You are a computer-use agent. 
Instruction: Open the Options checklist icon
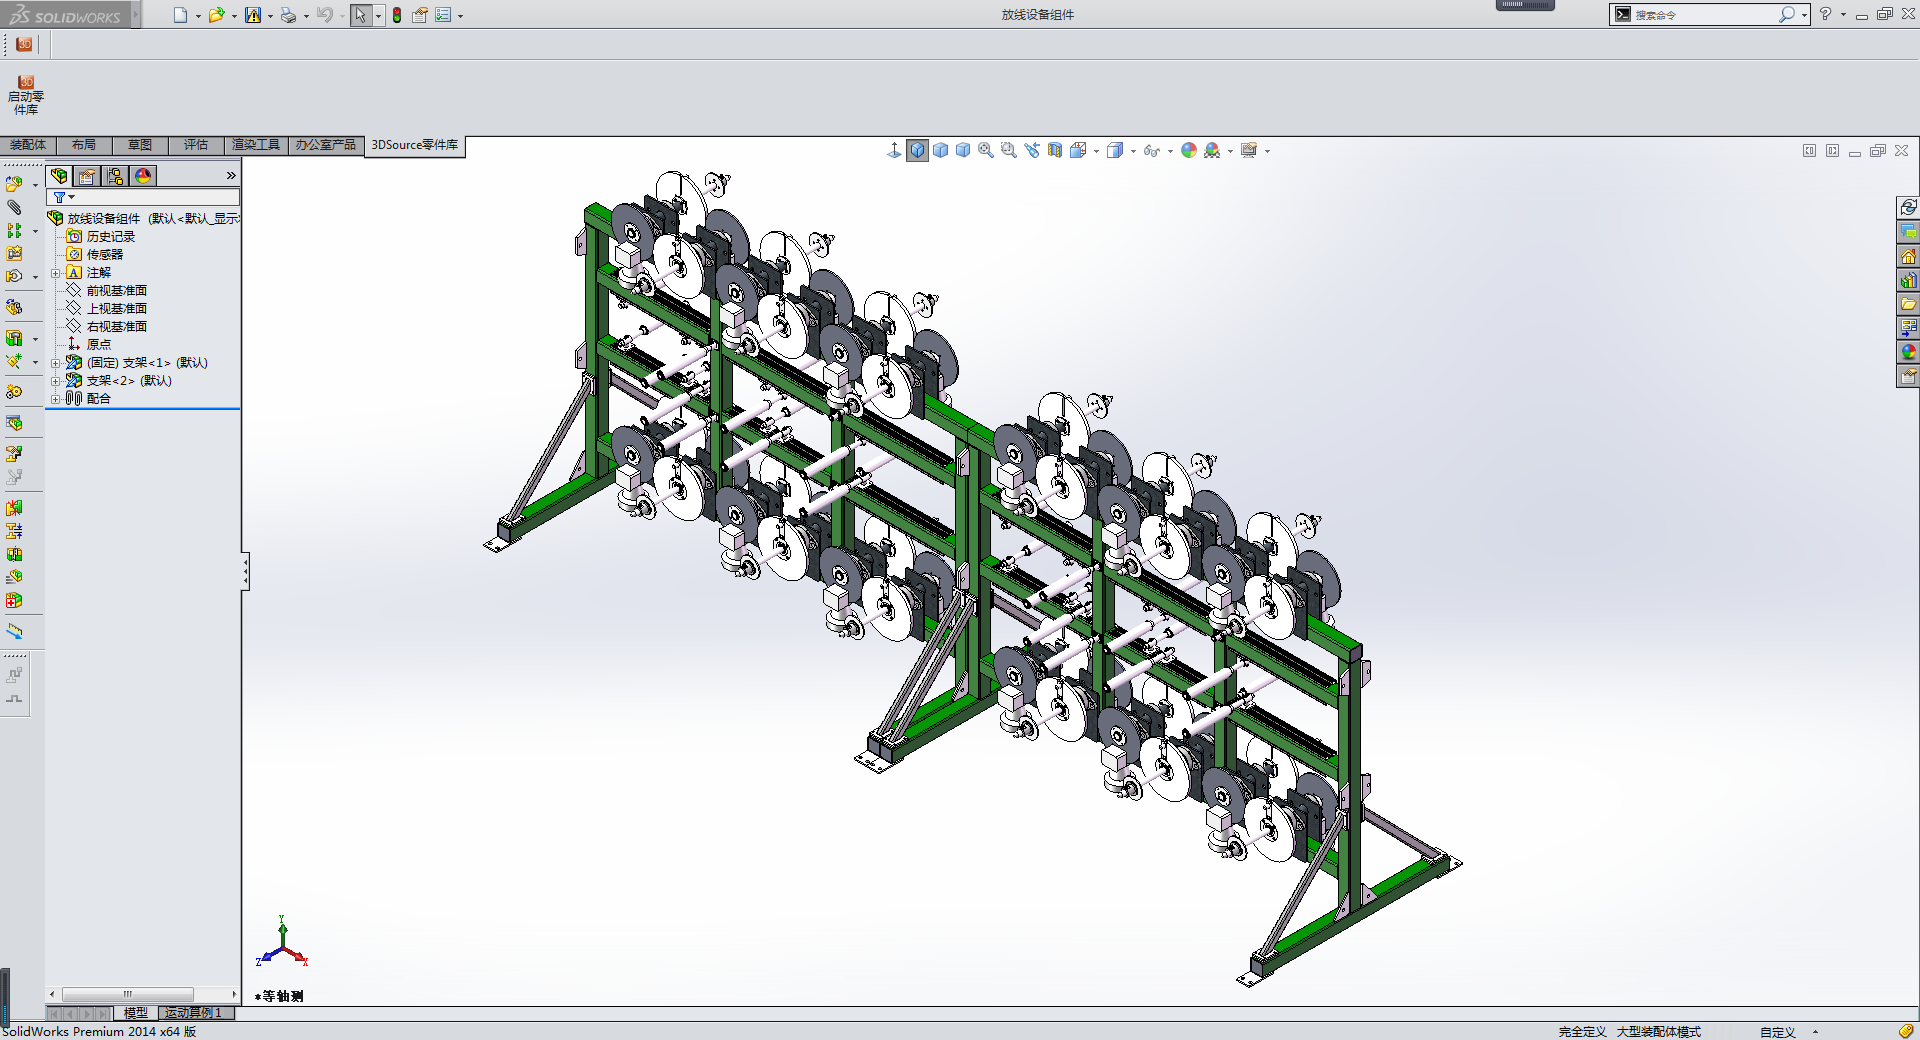click(443, 15)
